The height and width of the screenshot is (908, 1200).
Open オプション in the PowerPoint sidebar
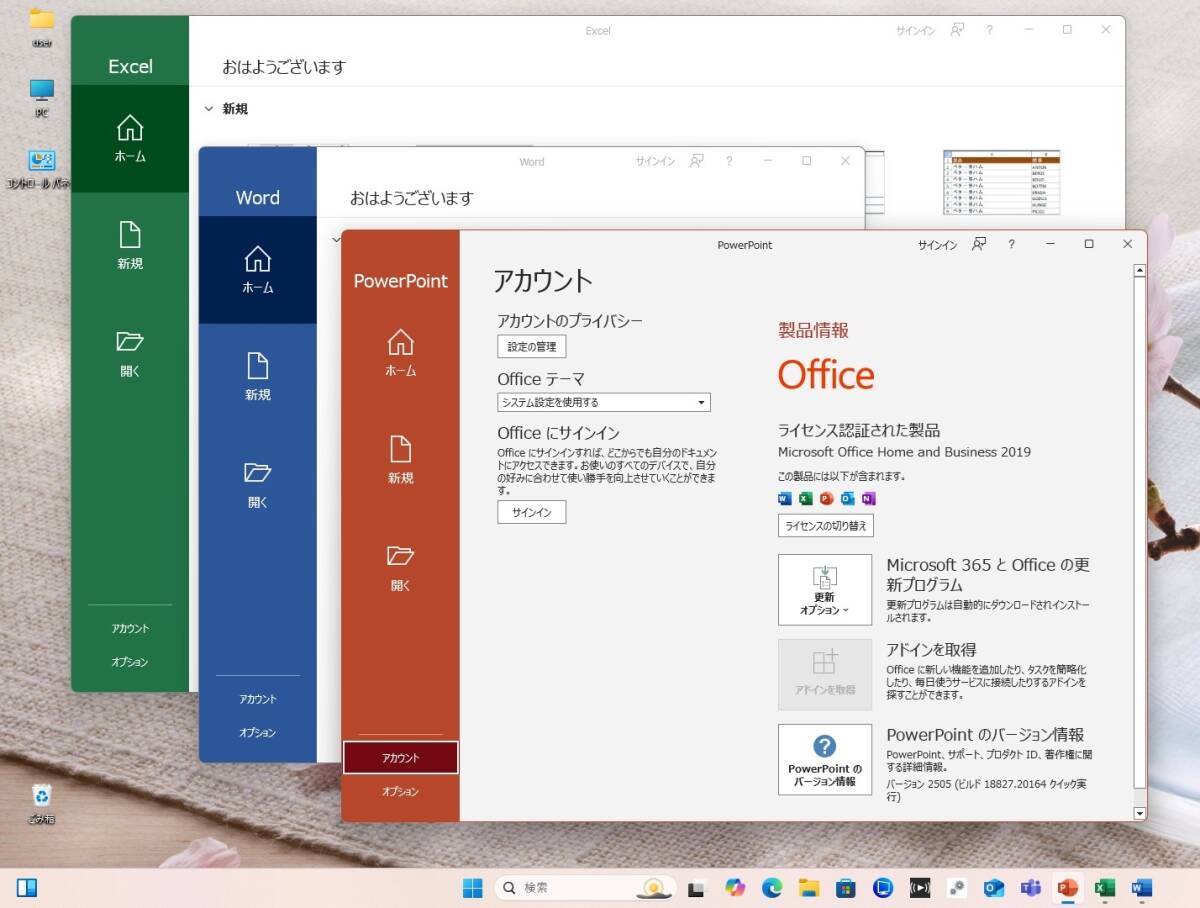[400, 791]
